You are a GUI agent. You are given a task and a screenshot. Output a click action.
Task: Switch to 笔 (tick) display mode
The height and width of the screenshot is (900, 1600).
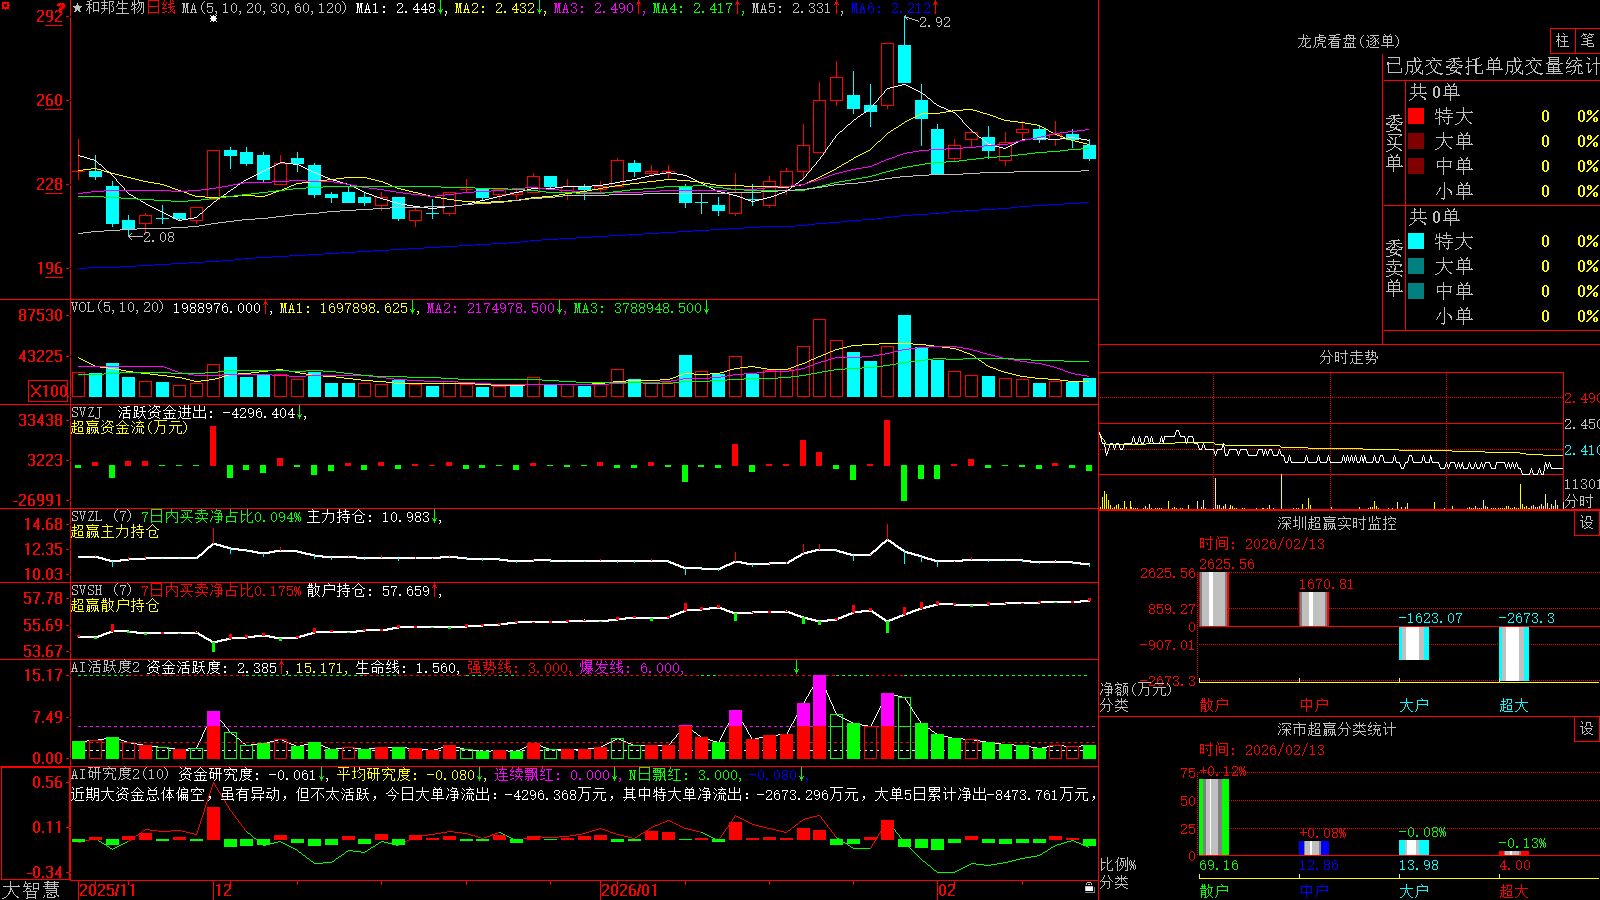pyautogui.click(x=1588, y=40)
